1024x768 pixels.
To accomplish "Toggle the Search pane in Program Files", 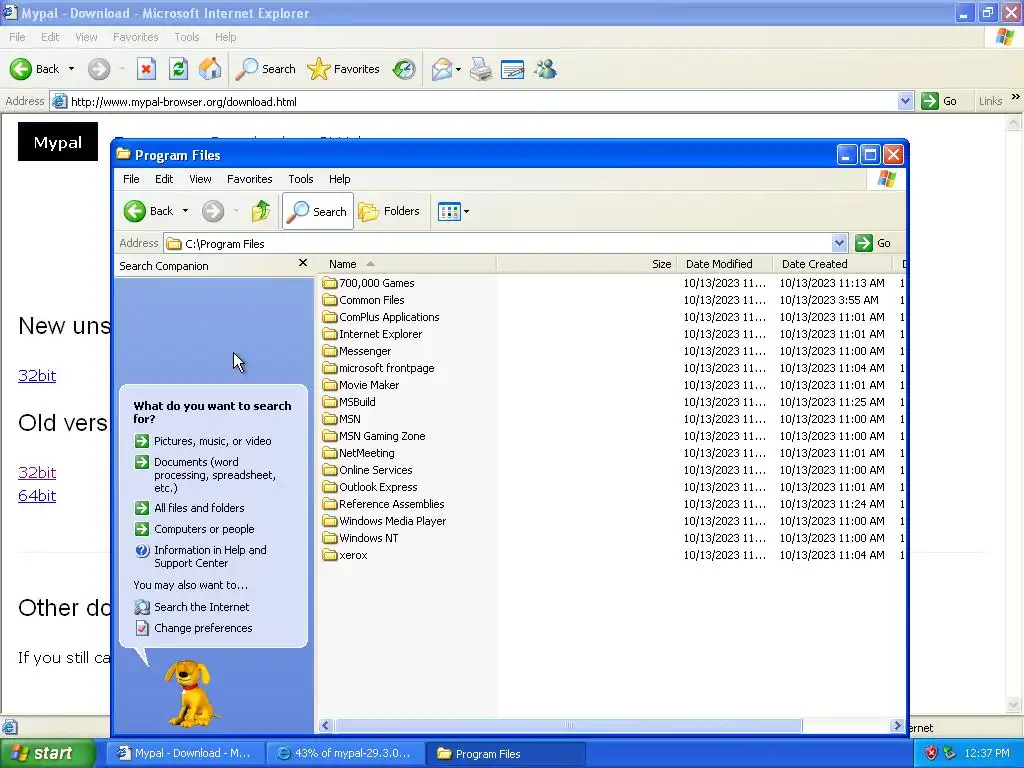I will pyautogui.click(x=318, y=211).
